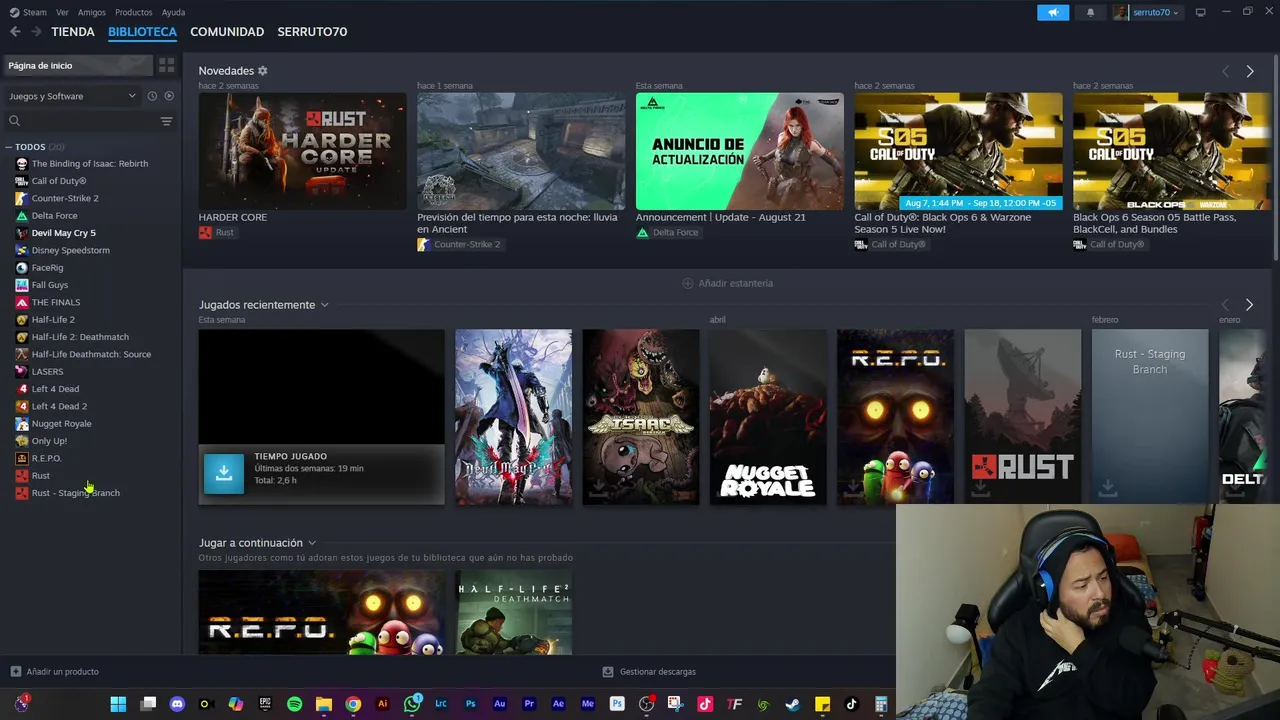The height and width of the screenshot is (720, 1280).
Task: Open Devil May Cry 5 cover
Action: pyautogui.click(x=513, y=417)
